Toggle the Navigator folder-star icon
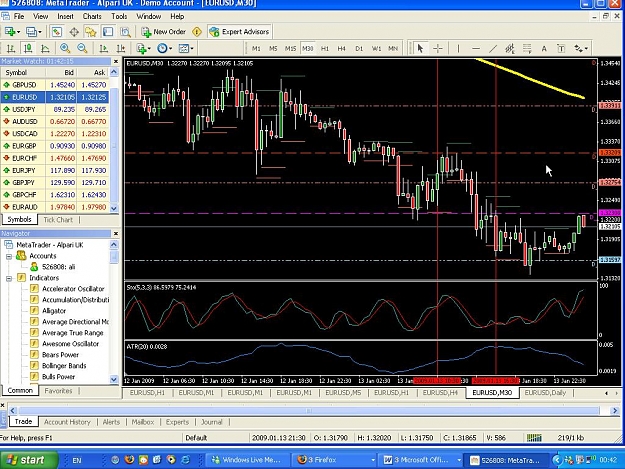Viewport: 625px width, 469px height. point(91,31)
